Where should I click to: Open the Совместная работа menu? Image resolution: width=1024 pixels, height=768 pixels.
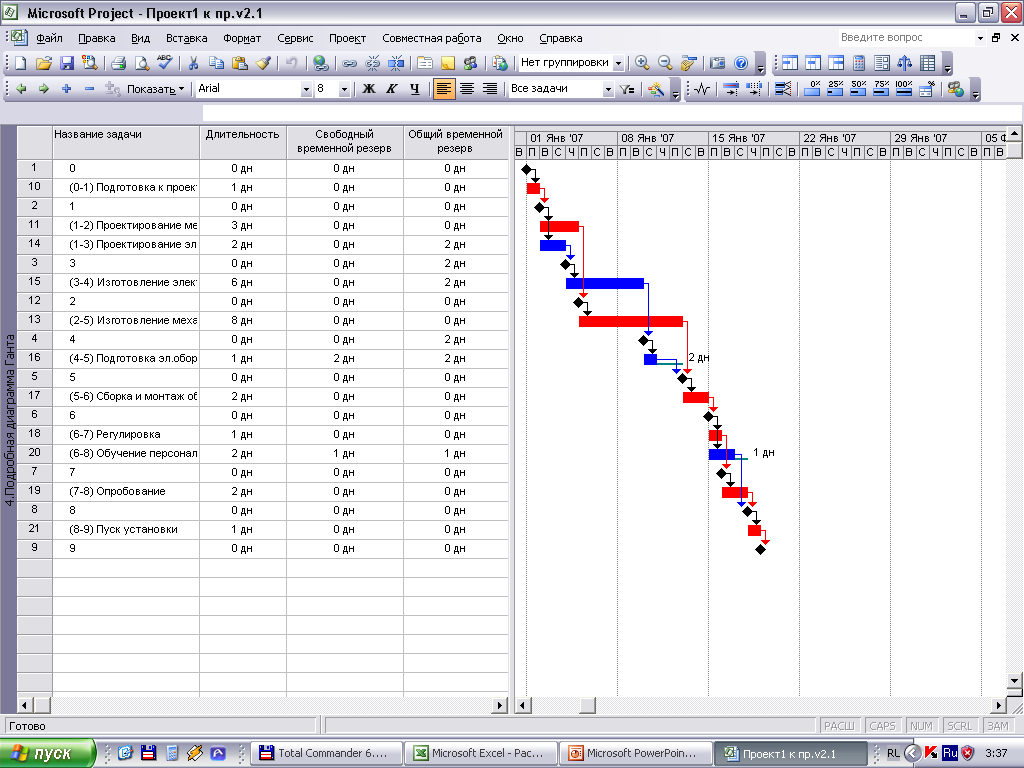(432, 38)
